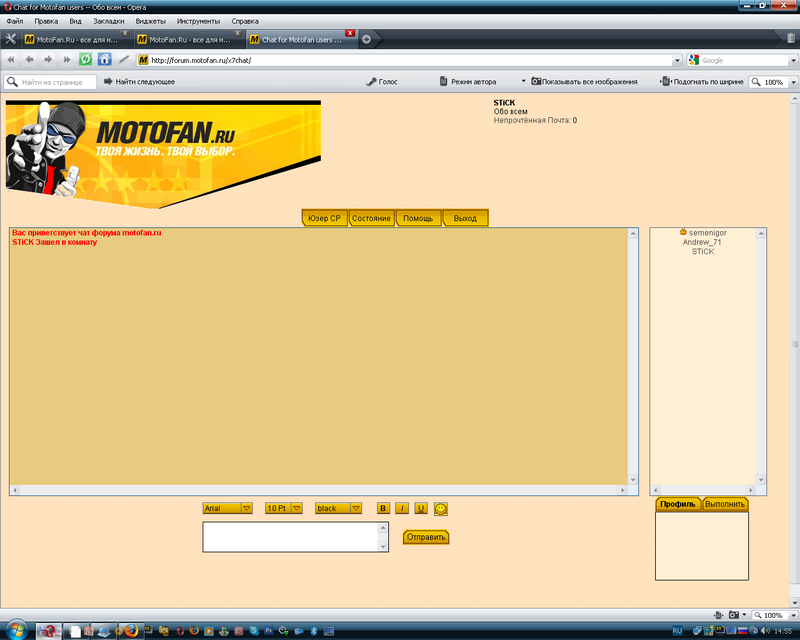
Task: Toggle Author mode (Режим автора)
Action: coord(468,82)
